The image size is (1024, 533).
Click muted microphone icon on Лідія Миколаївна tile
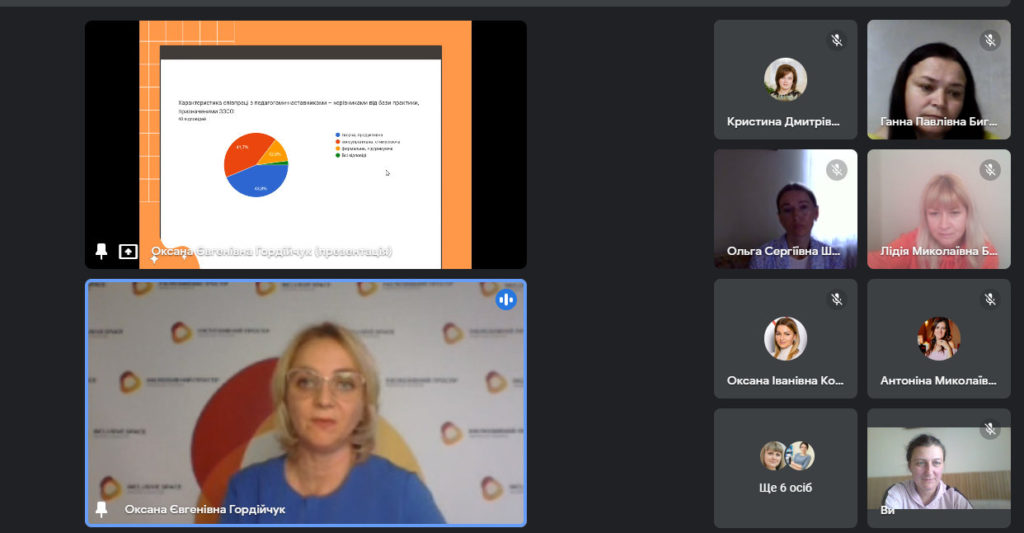[990, 170]
